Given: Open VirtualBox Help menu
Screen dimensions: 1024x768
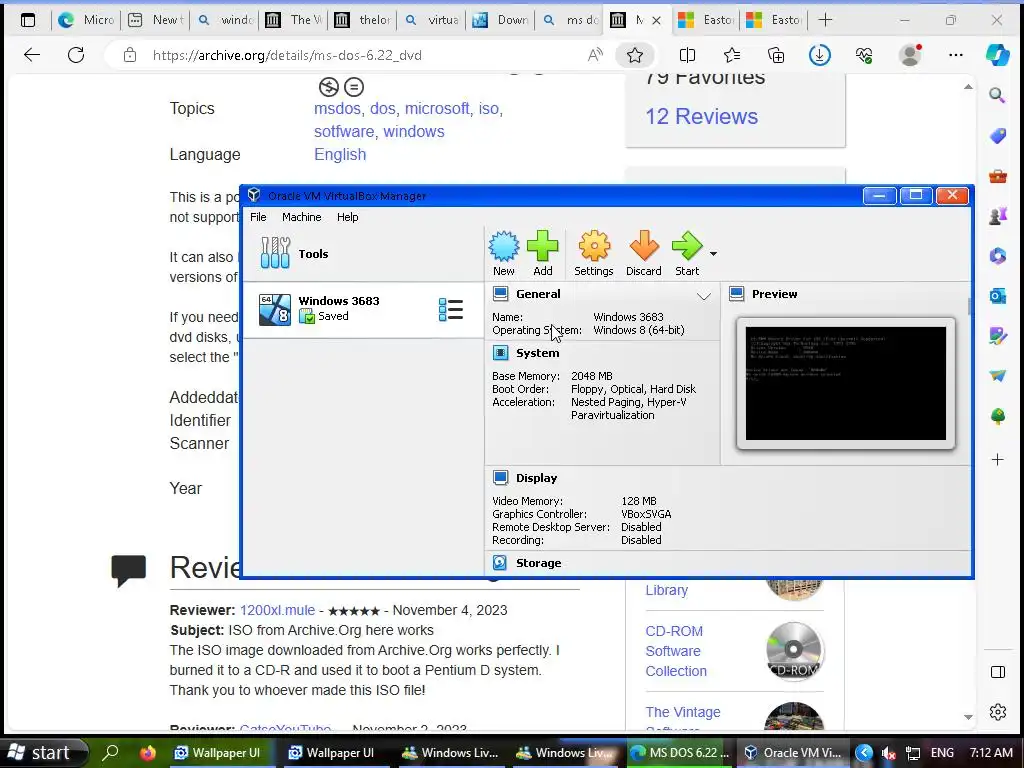Looking at the screenshot, I should (347, 217).
